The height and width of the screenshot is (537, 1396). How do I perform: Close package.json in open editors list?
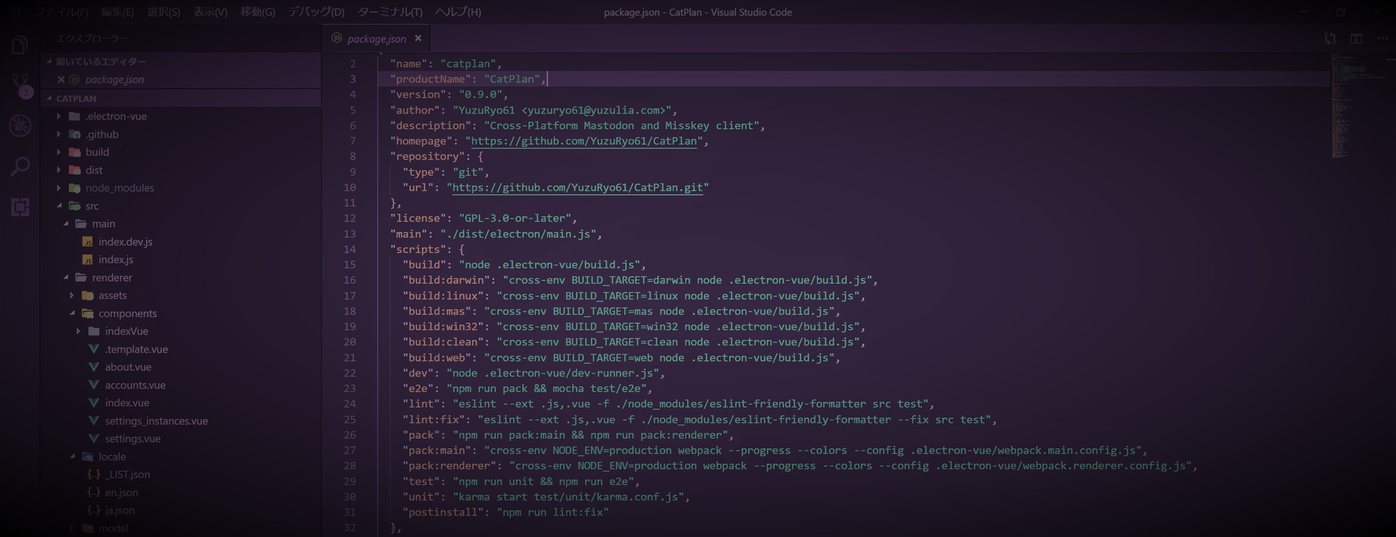61,80
